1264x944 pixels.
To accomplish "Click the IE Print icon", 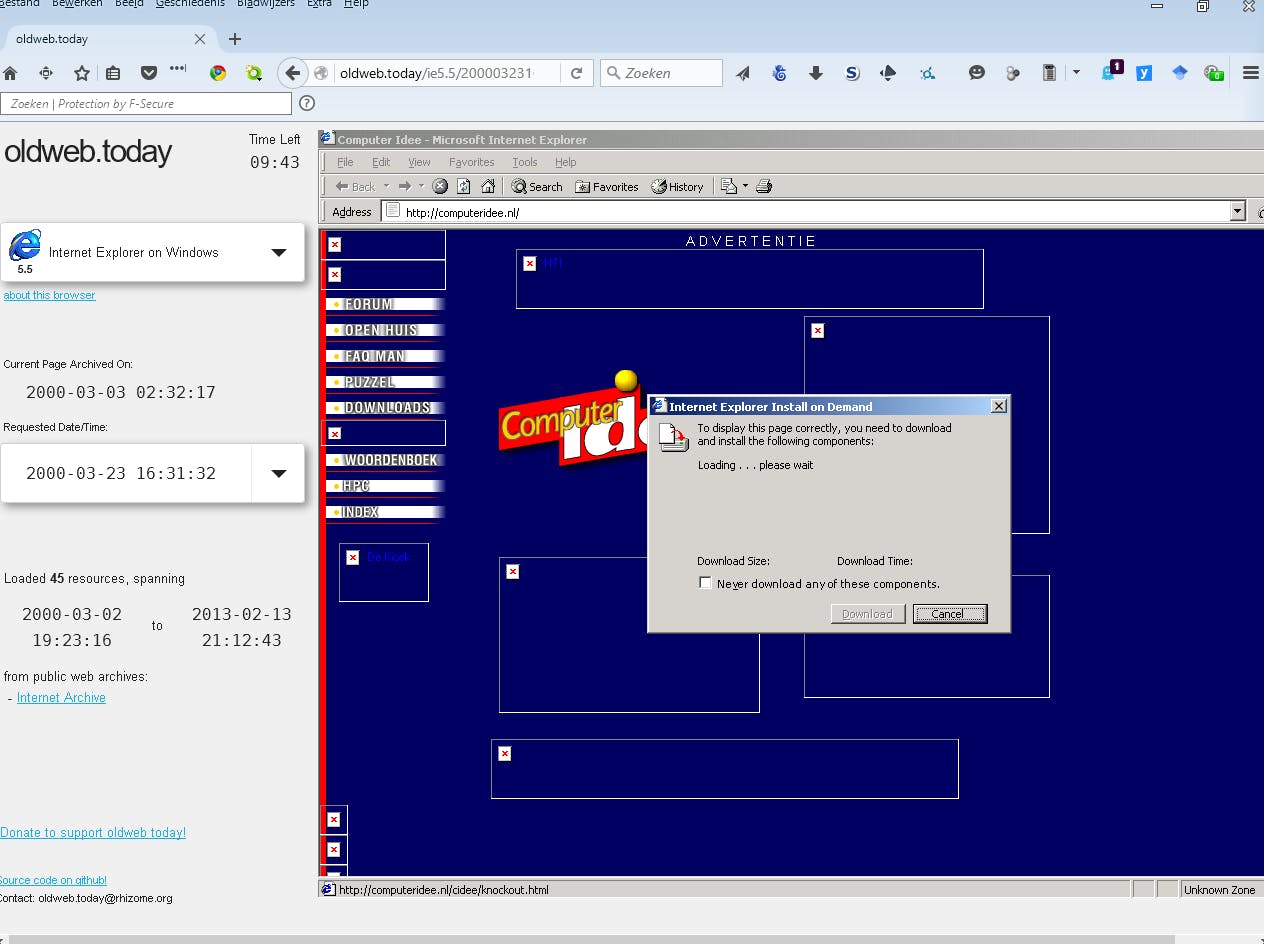I will [764, 186].
